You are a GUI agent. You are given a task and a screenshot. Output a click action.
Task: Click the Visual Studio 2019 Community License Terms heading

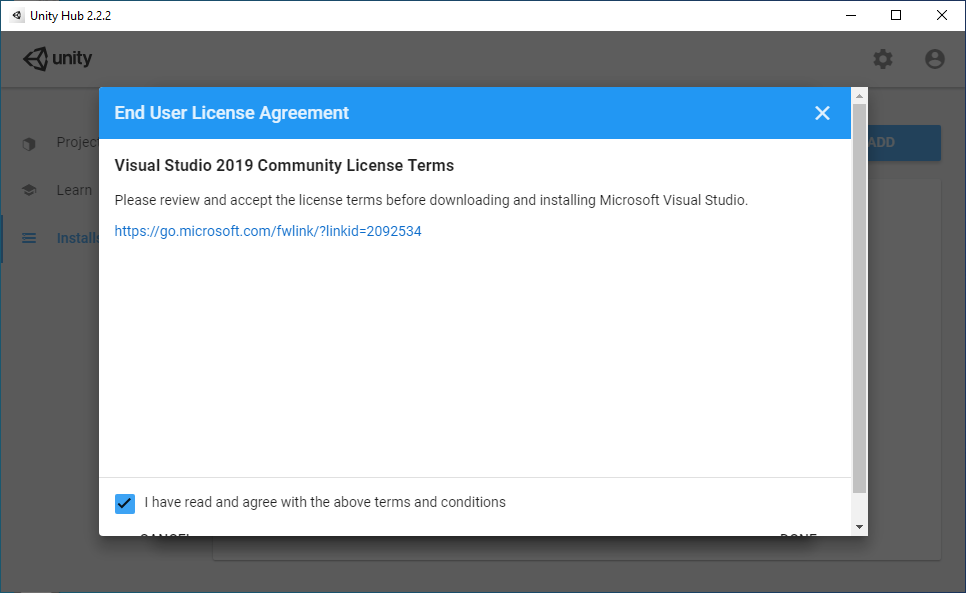(x=284, y=166)
